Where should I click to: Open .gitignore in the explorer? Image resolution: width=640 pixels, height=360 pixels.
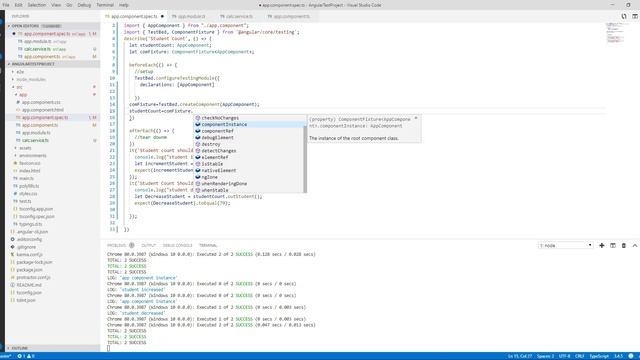tap(27, 247)
